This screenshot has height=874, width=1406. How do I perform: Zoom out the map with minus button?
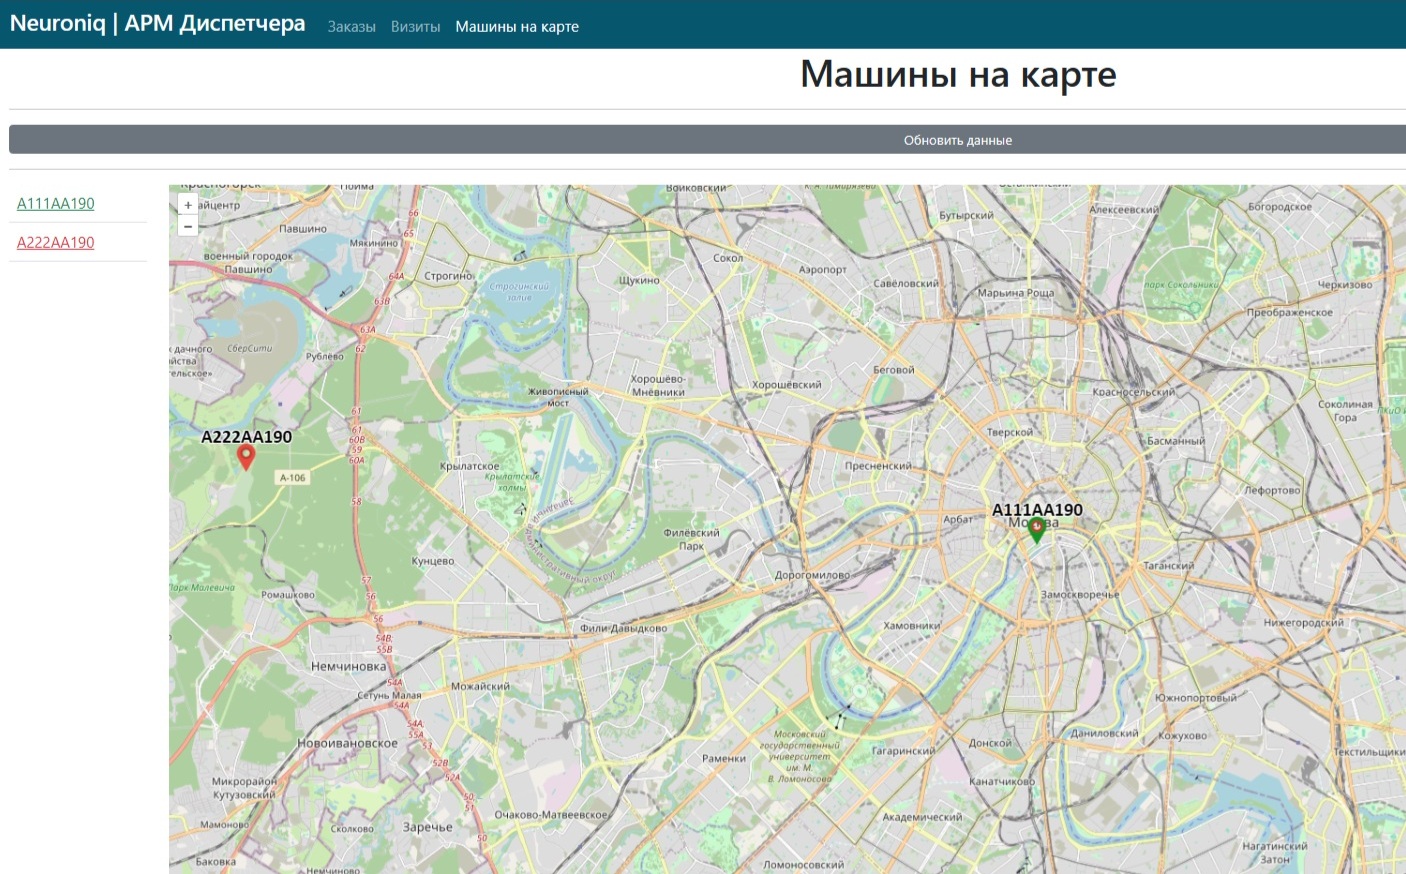pyautogui.click(x=188, y=227)
